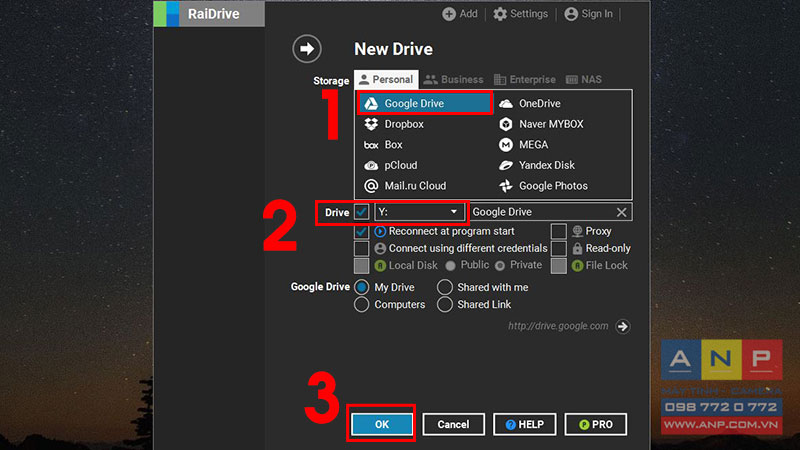800x450 pixels.
Task: Click the Sign In user icon
Action: tap(571, 14)
